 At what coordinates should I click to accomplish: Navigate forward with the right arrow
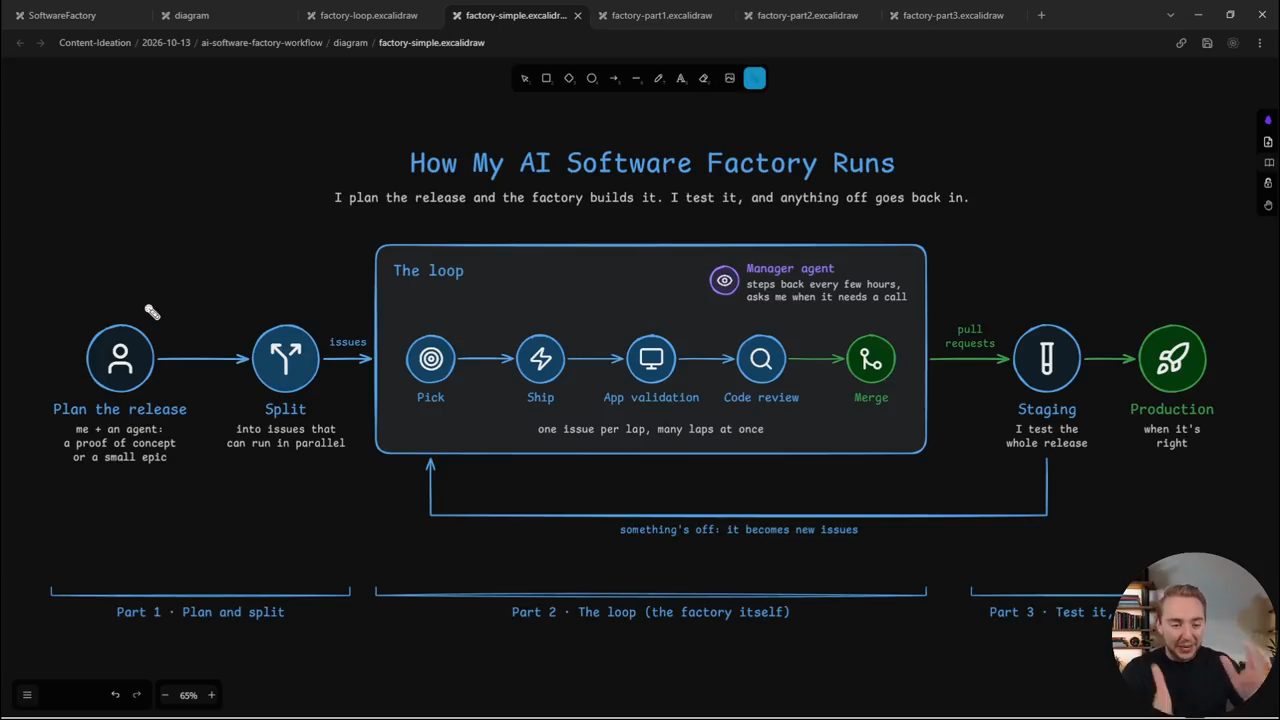tap(40, 43)
